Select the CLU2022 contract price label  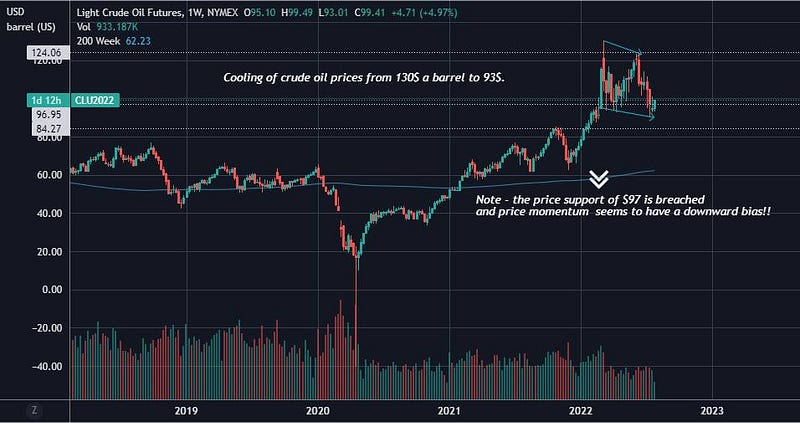point(96,101)
